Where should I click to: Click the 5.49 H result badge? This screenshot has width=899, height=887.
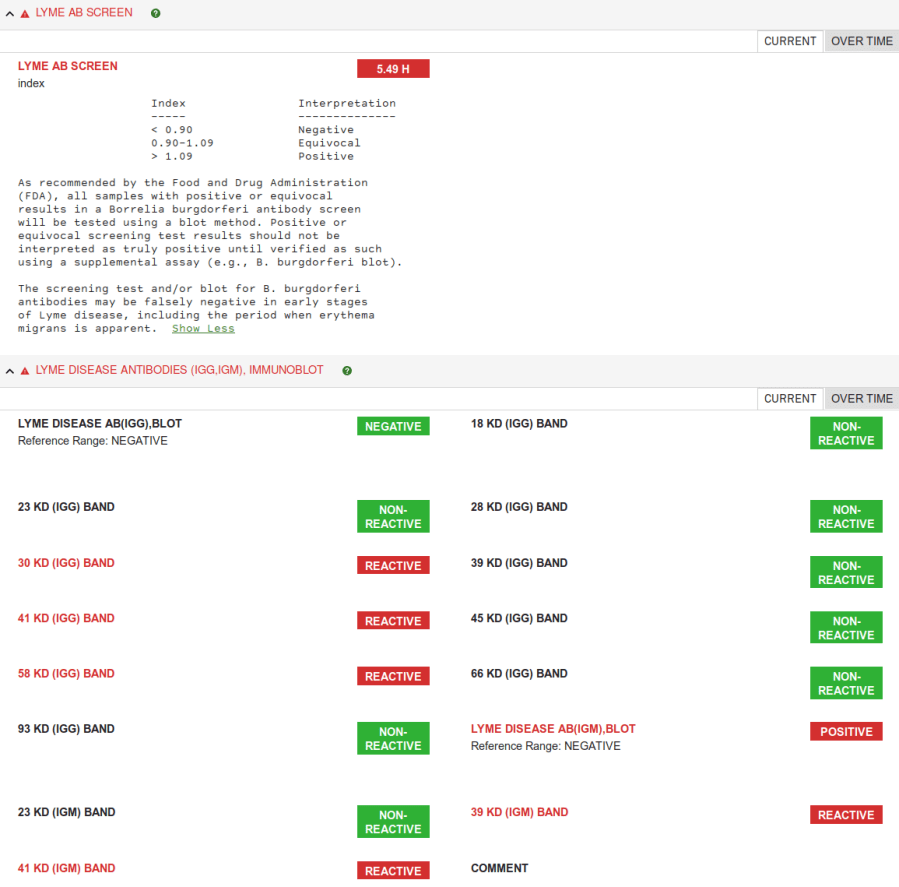[393, 69]
